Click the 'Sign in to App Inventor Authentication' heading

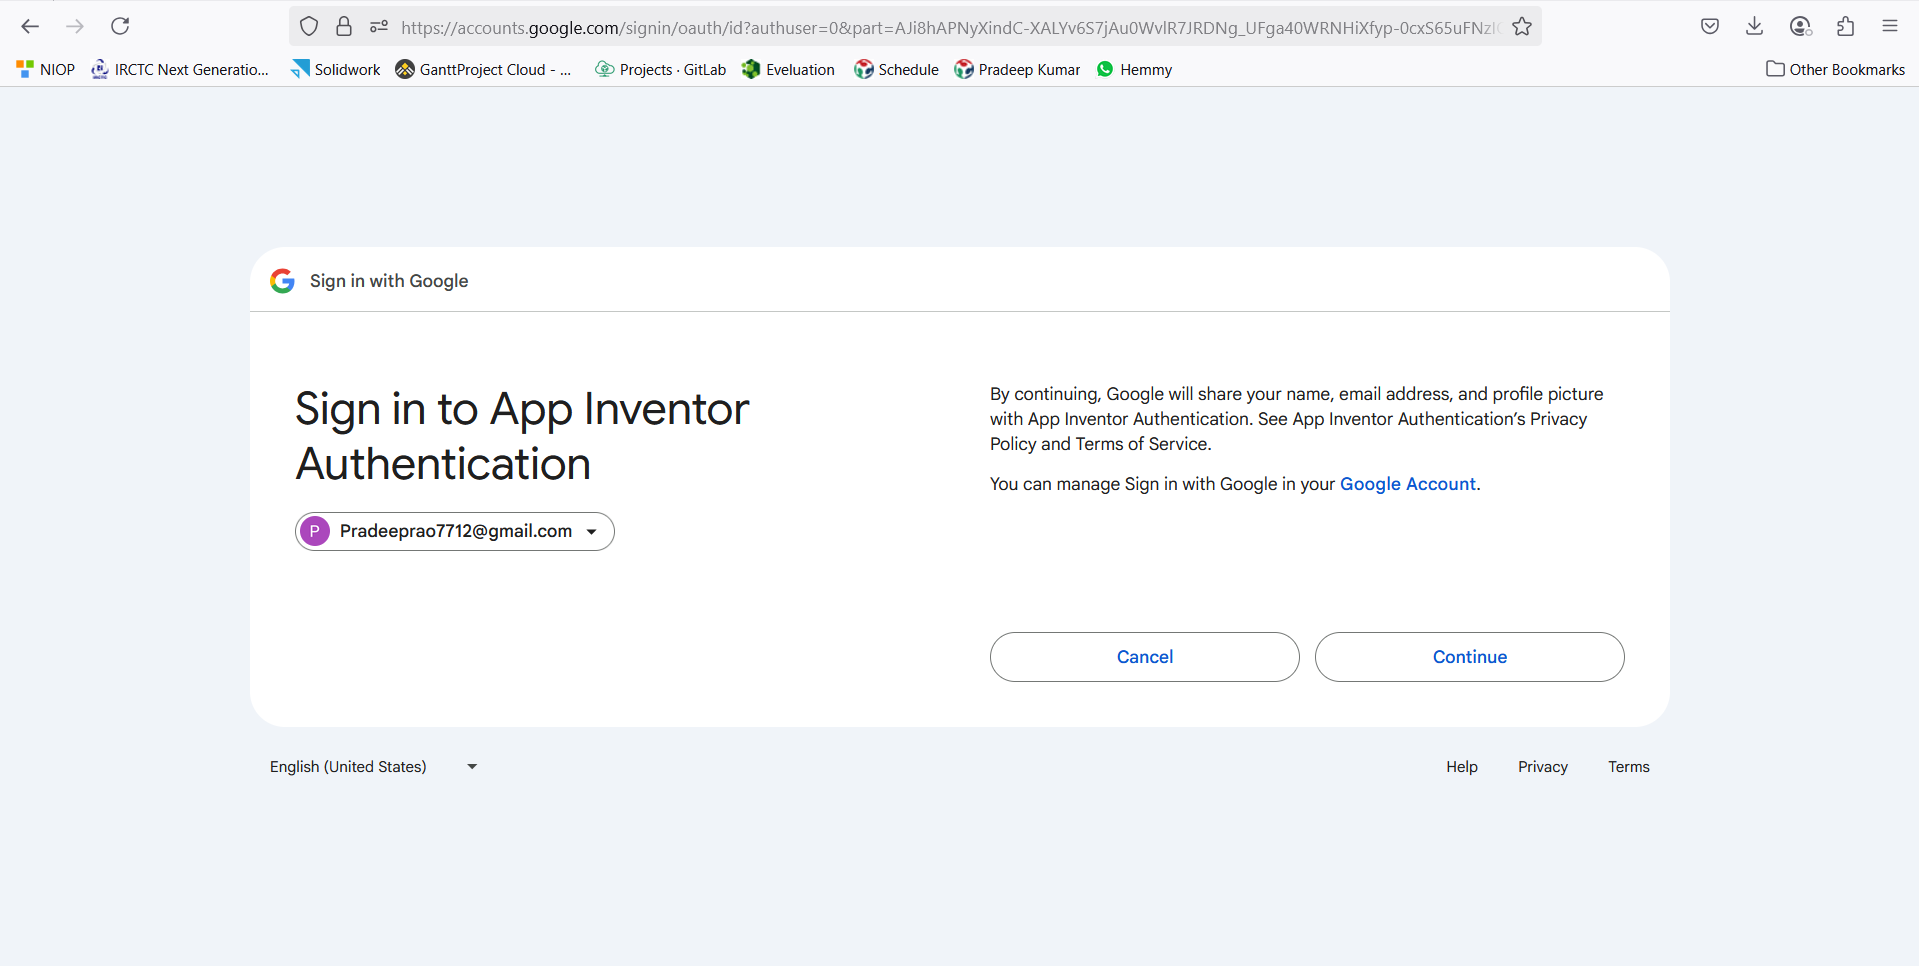pyautogui.click(x=522, y=436)
